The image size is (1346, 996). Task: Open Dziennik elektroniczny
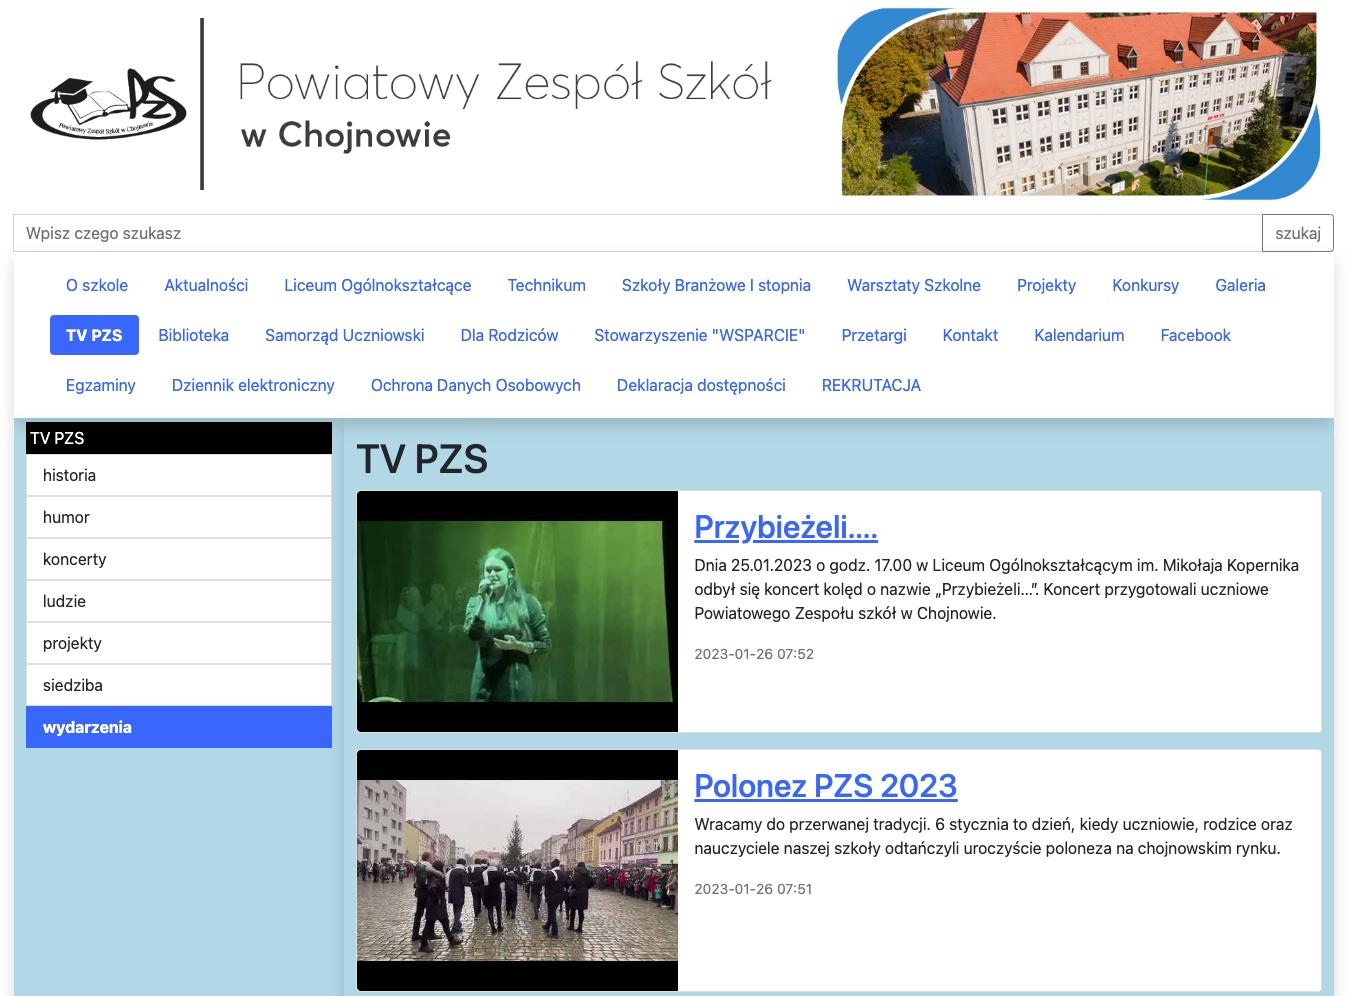click(x=253, y=385)
